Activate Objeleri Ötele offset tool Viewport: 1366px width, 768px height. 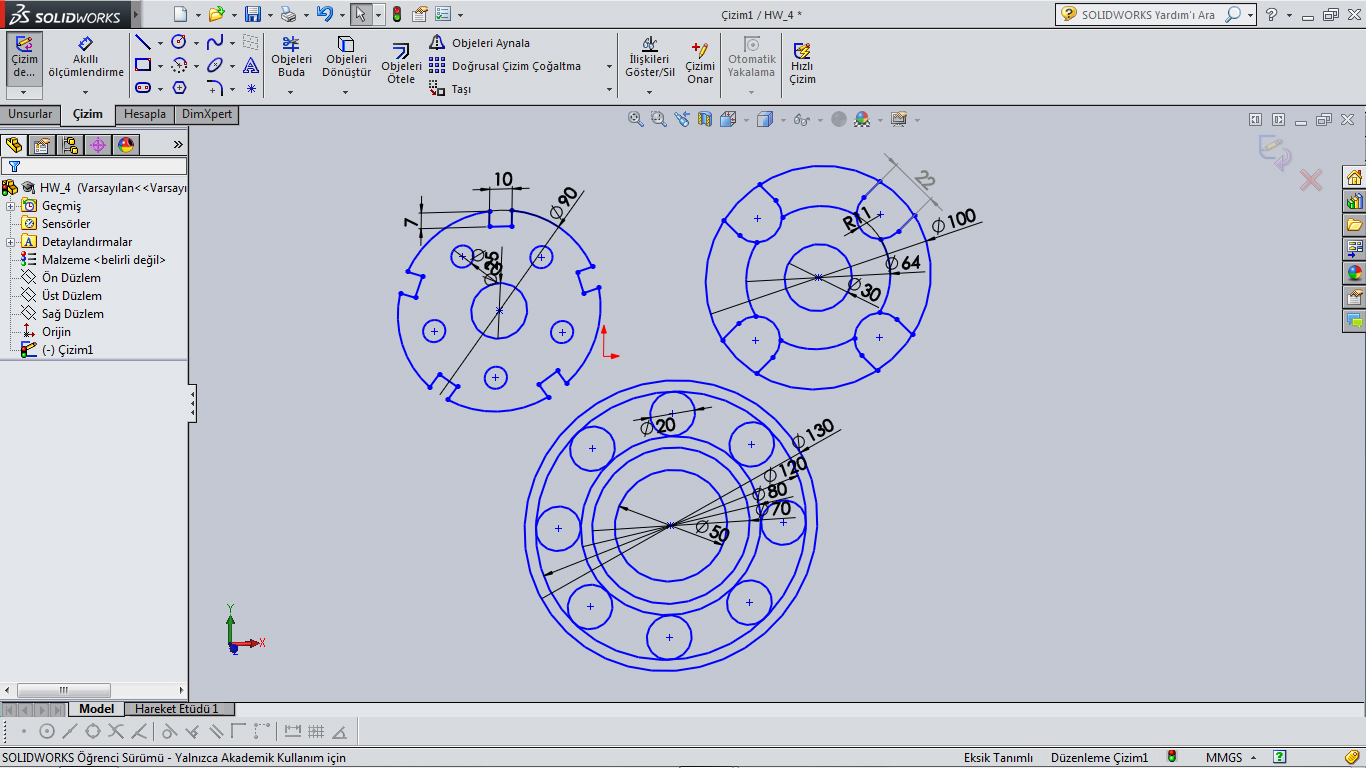pos(401,64)
